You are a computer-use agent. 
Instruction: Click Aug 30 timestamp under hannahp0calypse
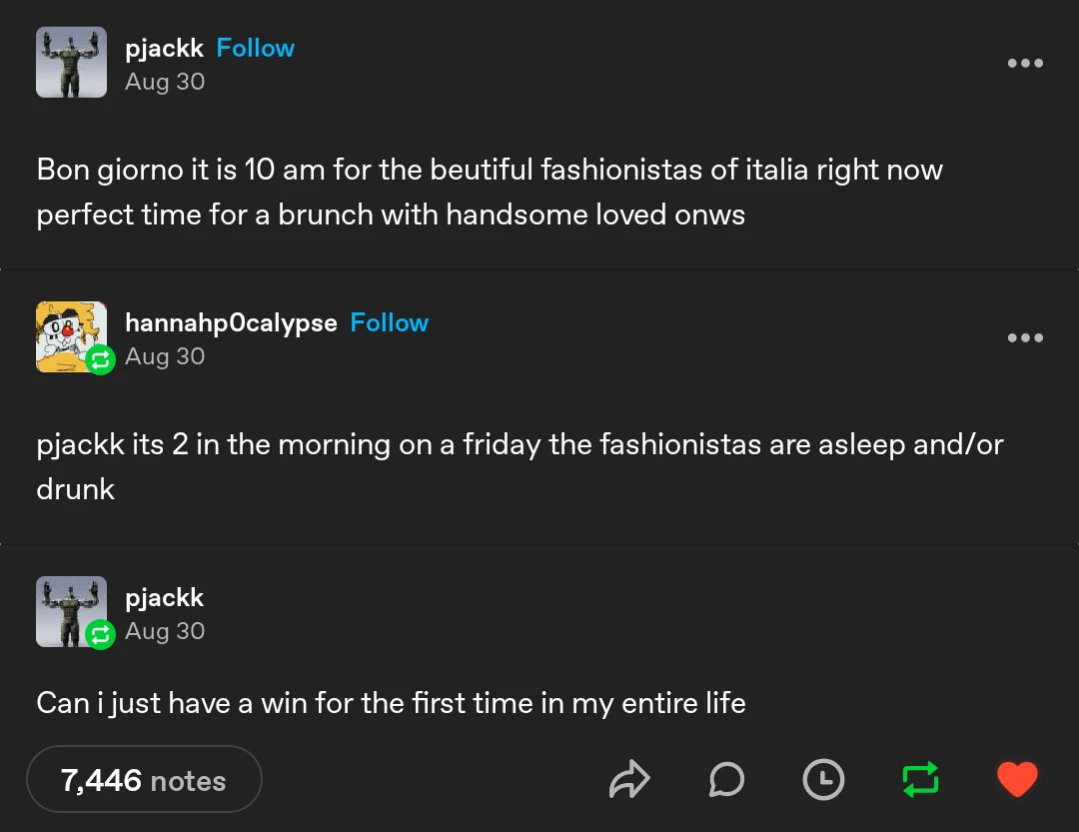165,357
